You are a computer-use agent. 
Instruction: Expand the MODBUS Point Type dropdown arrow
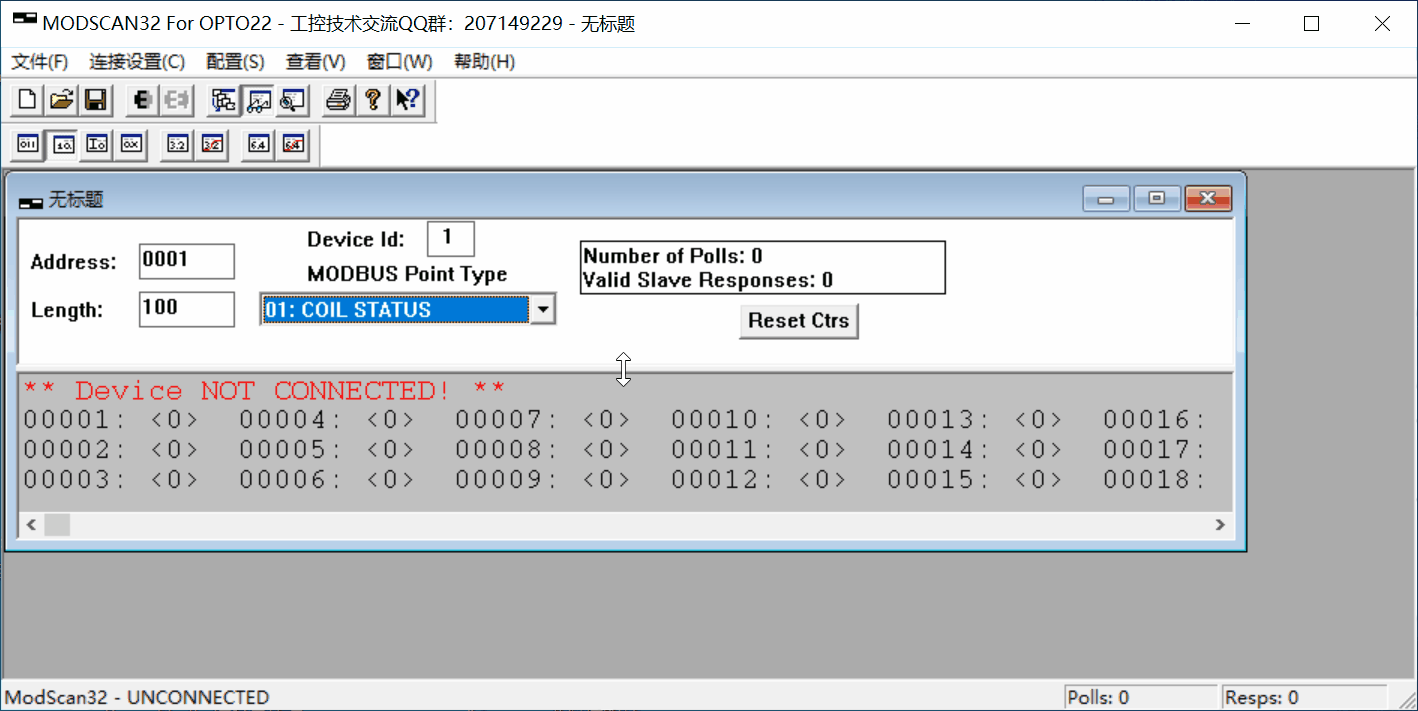tap(542, 310)
